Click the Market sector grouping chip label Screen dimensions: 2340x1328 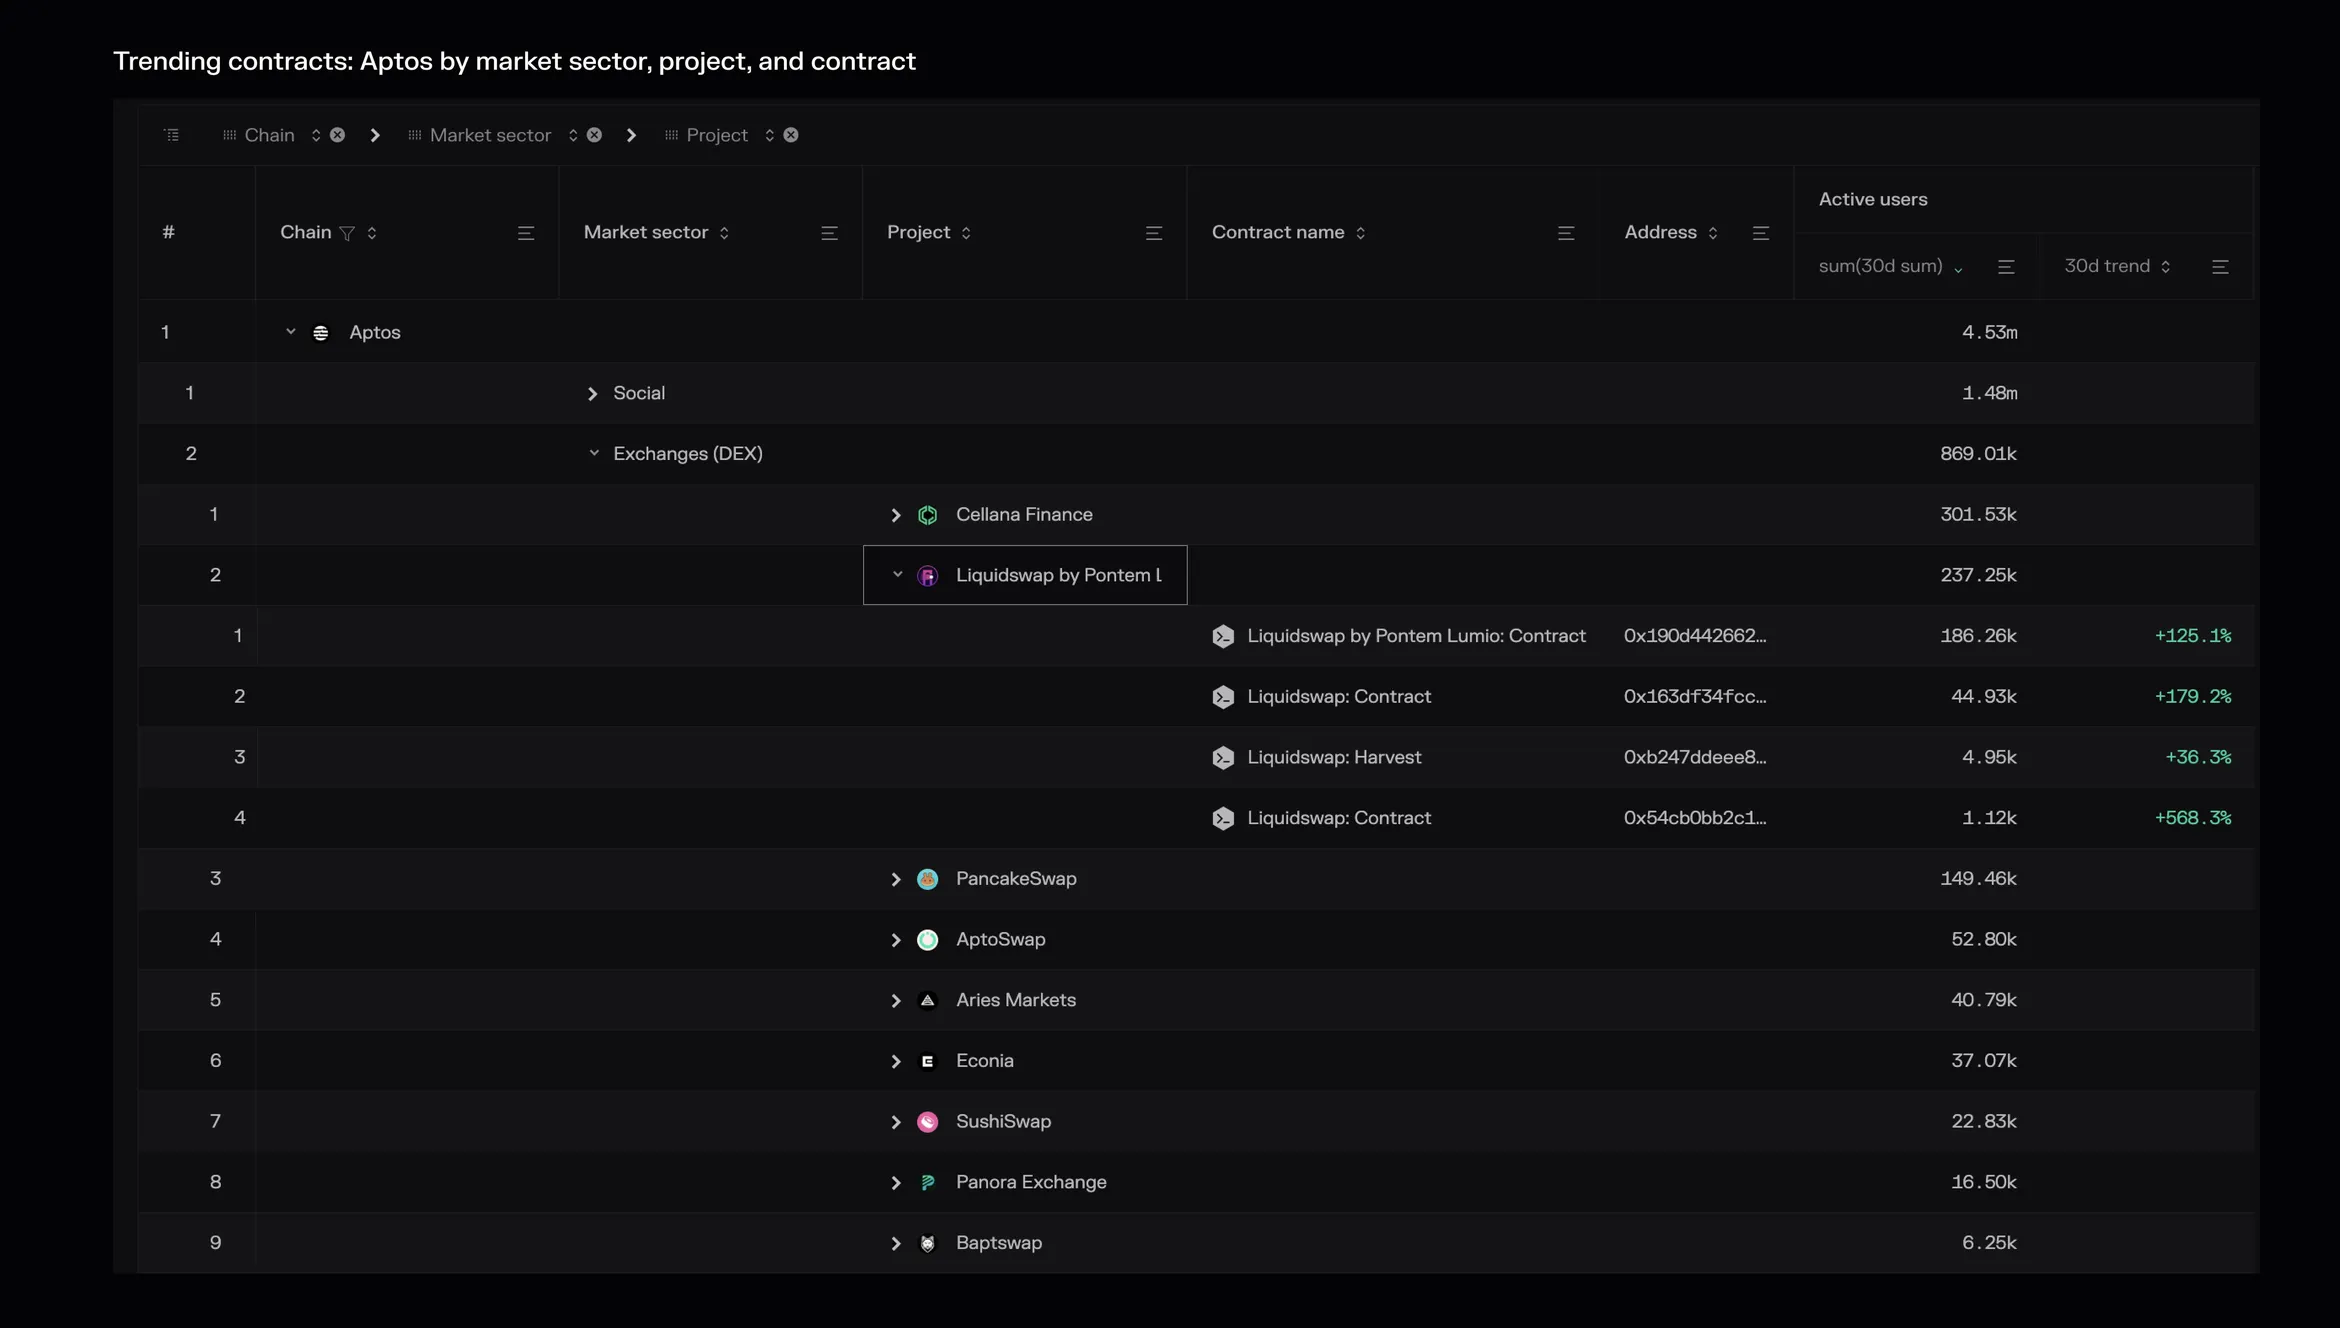click(x=490, y=135)
